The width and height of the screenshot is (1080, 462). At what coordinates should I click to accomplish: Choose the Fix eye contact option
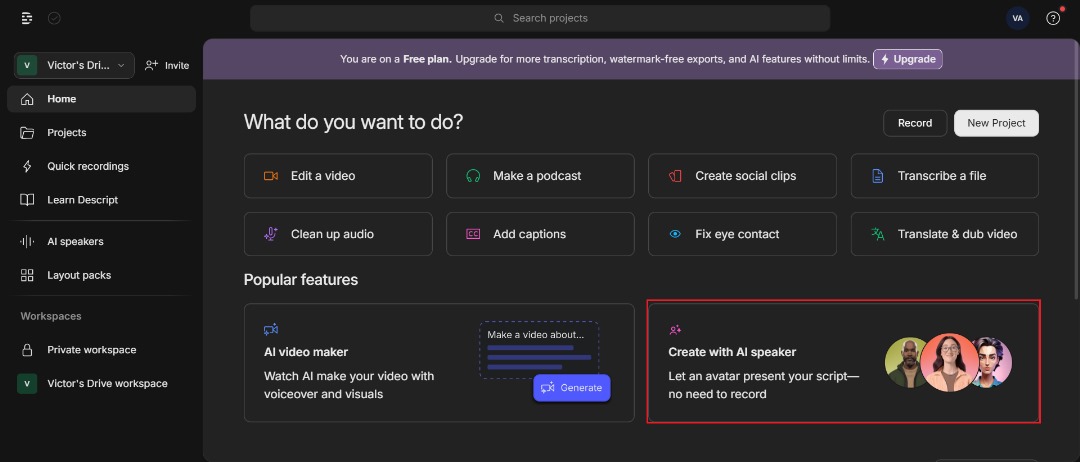click(742, 234)
